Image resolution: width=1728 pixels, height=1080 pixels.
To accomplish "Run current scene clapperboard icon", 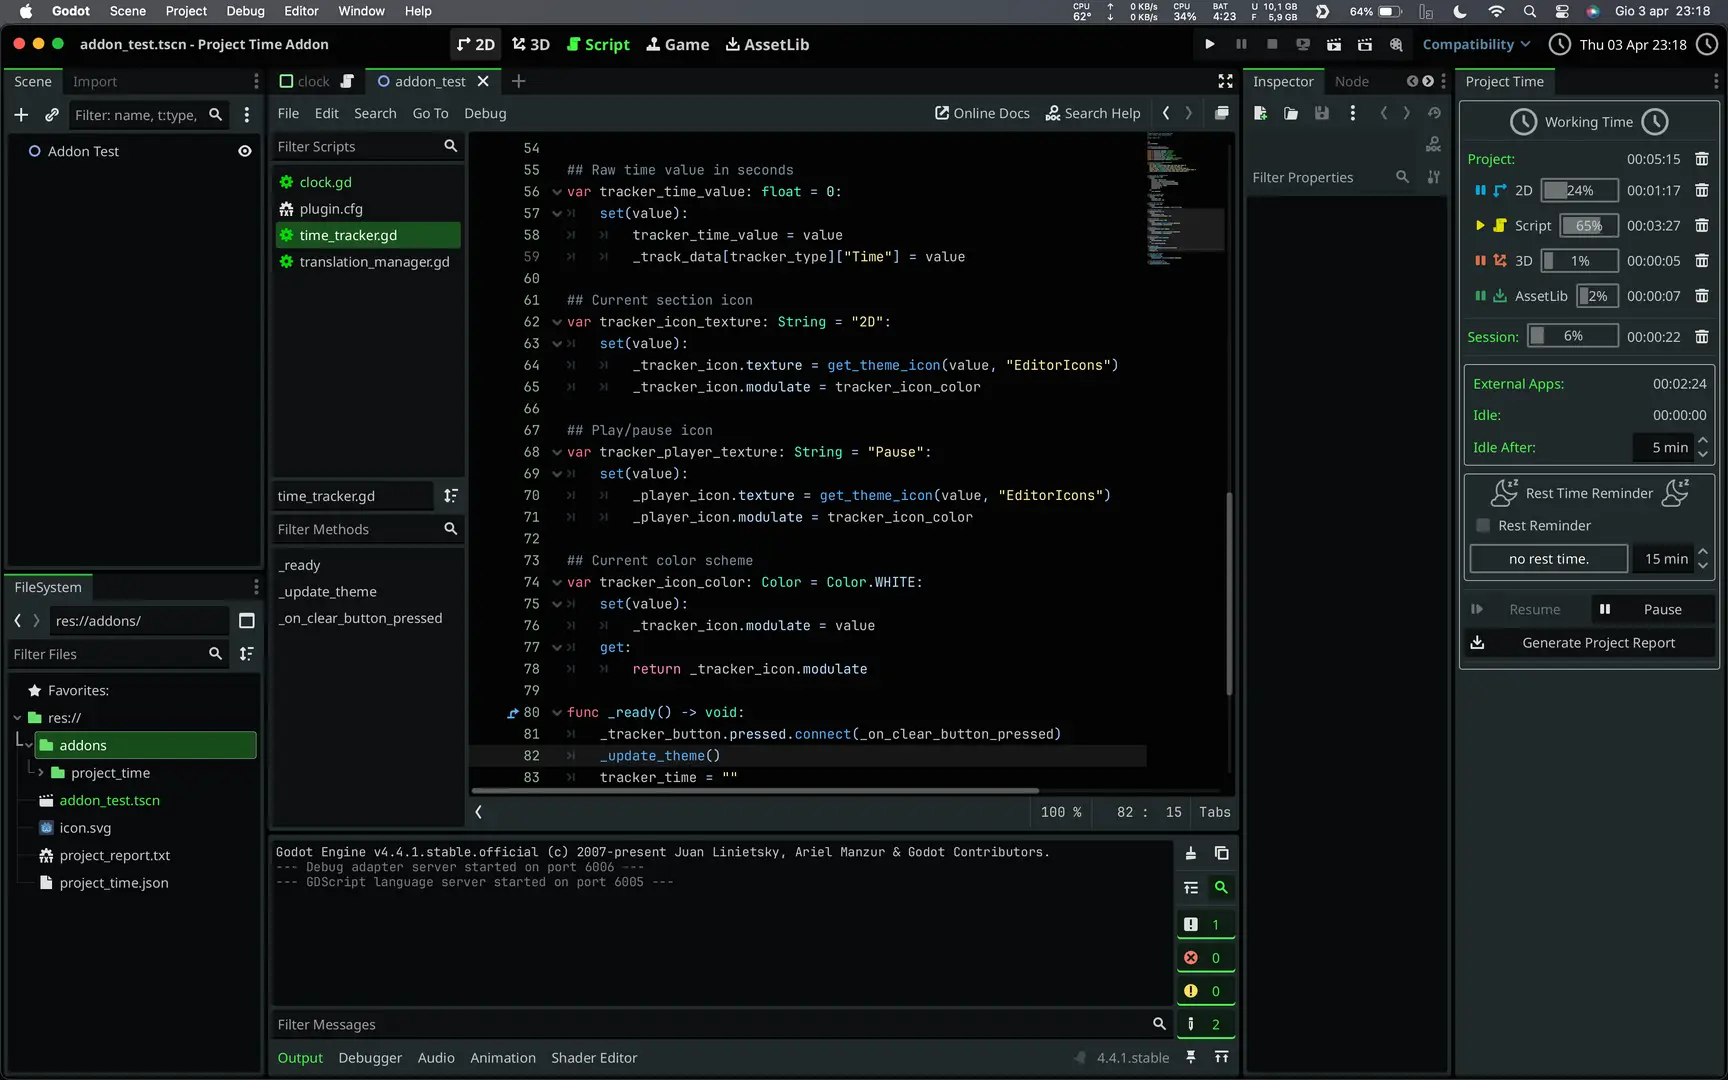I will click(1334, 44).
